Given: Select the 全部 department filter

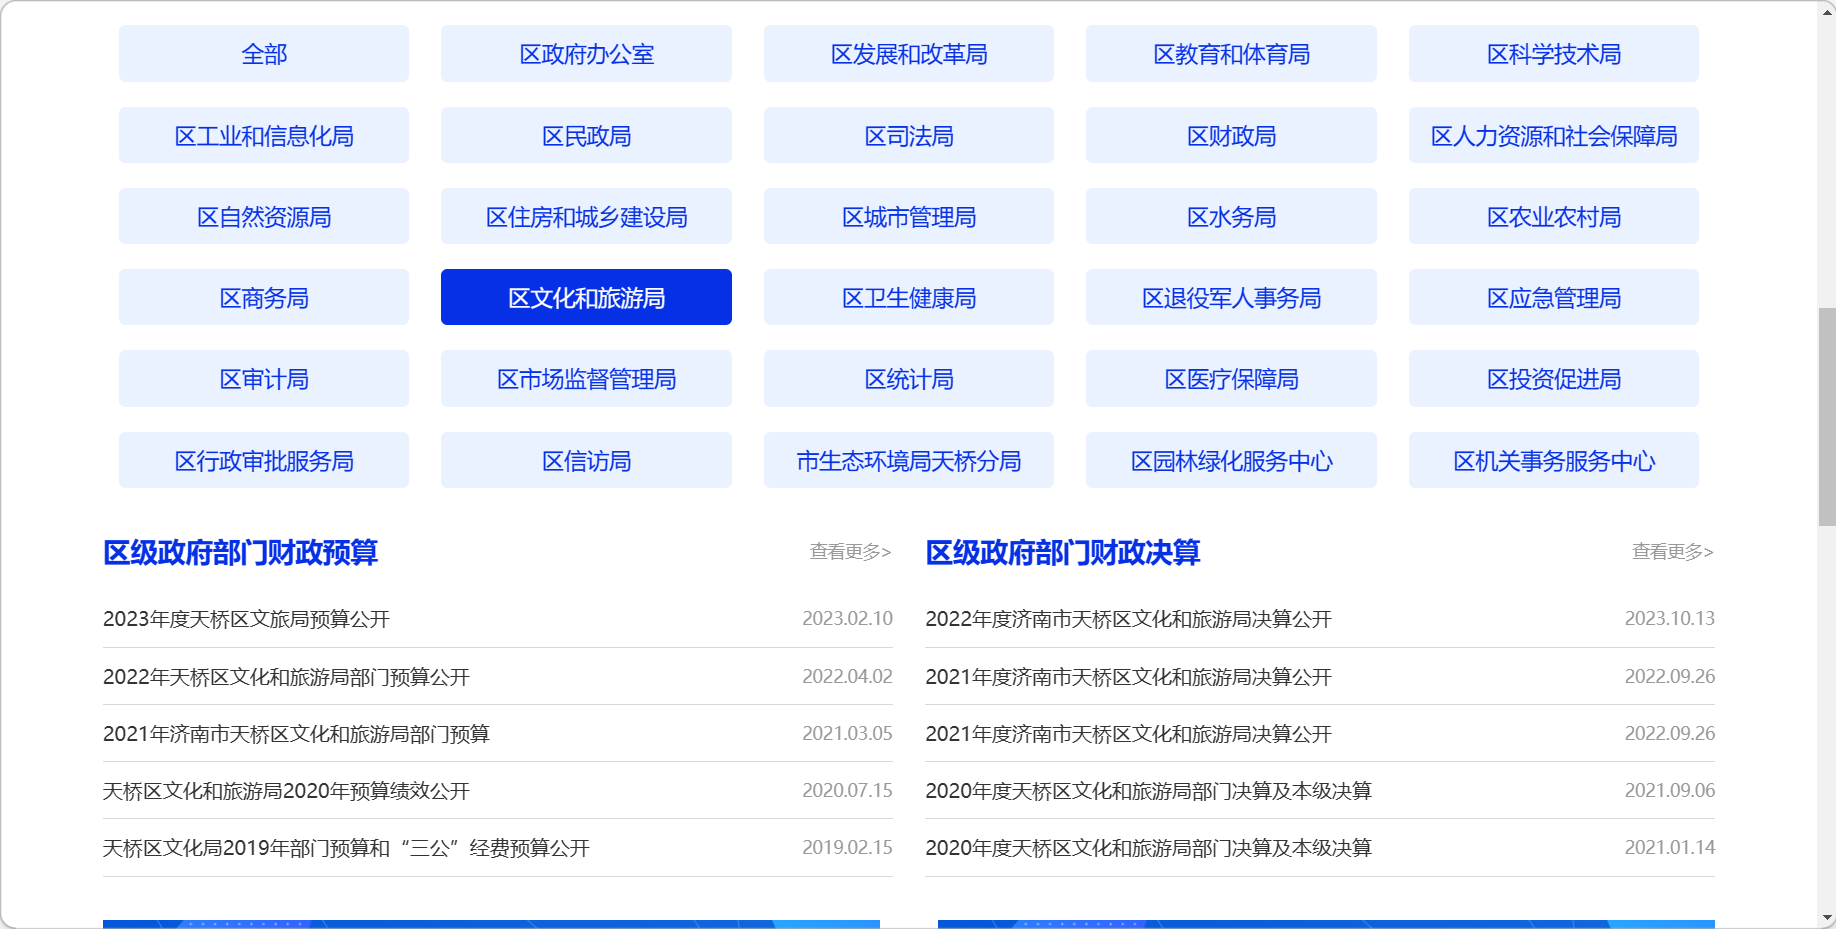Looking at the screenshot, I should point(264,54).
